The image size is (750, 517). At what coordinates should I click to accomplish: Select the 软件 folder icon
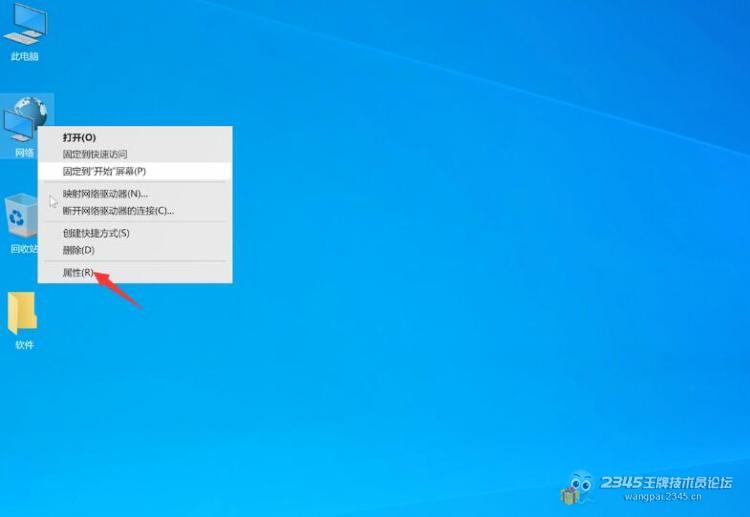click(23, 320)
